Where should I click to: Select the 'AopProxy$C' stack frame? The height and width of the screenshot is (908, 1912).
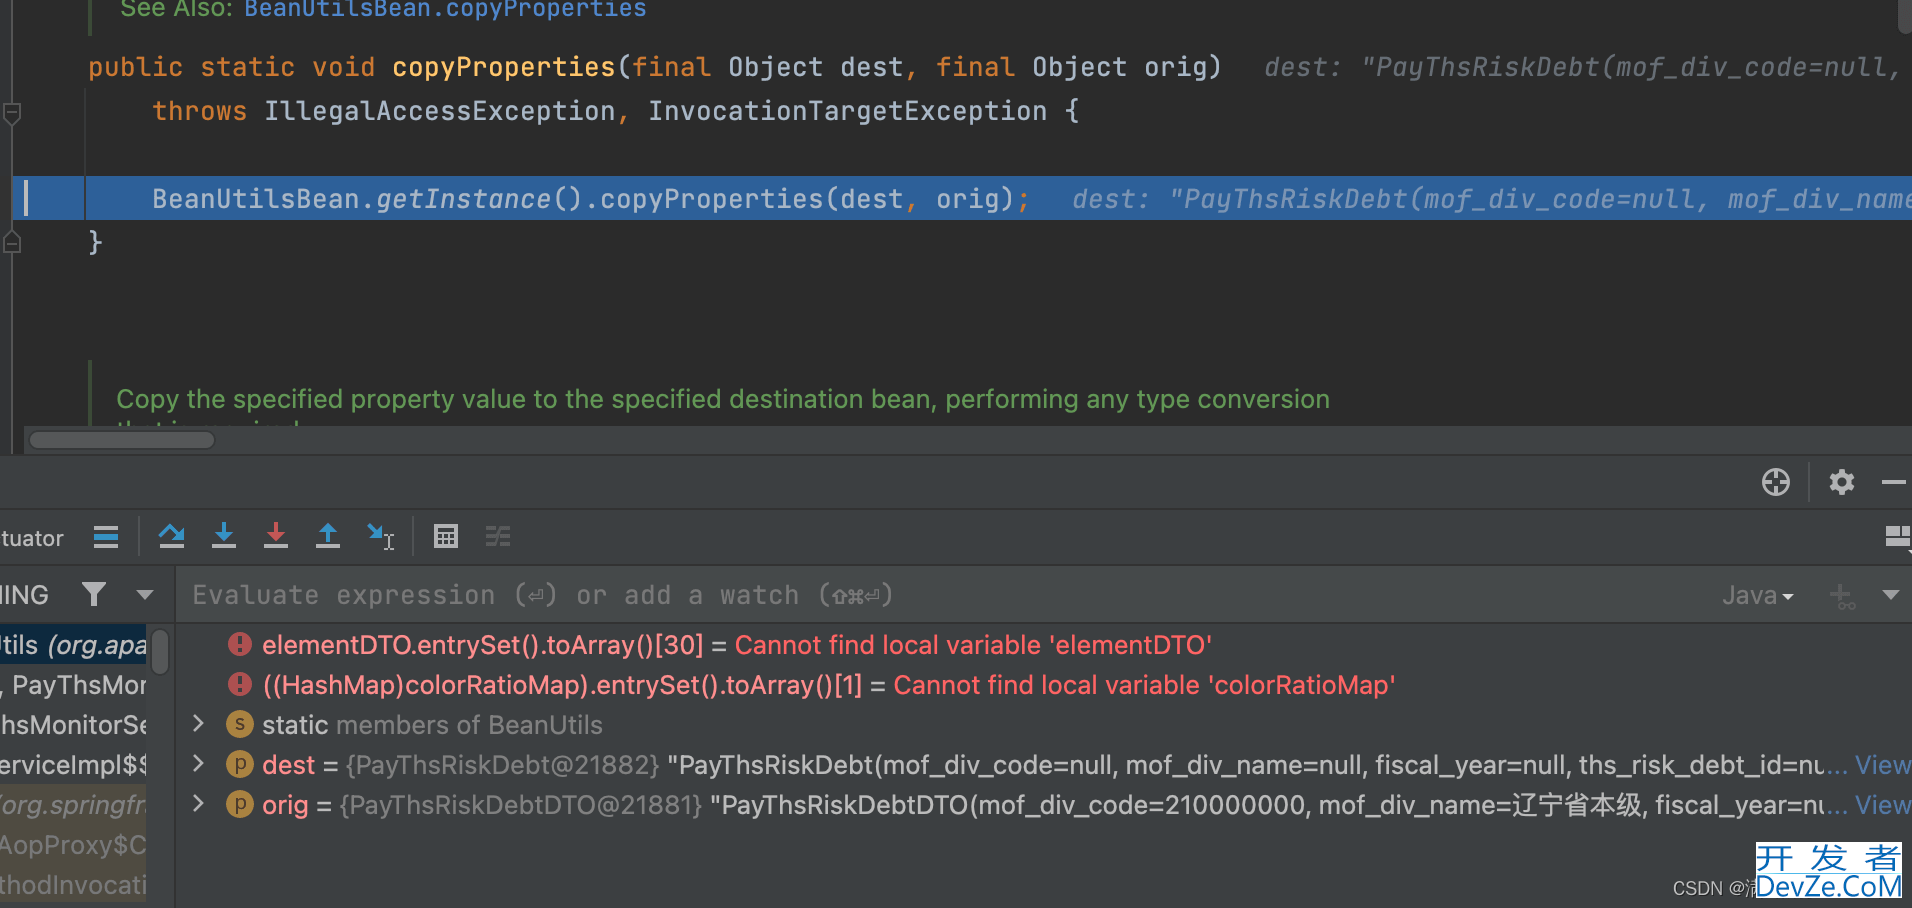pos(74,845)
